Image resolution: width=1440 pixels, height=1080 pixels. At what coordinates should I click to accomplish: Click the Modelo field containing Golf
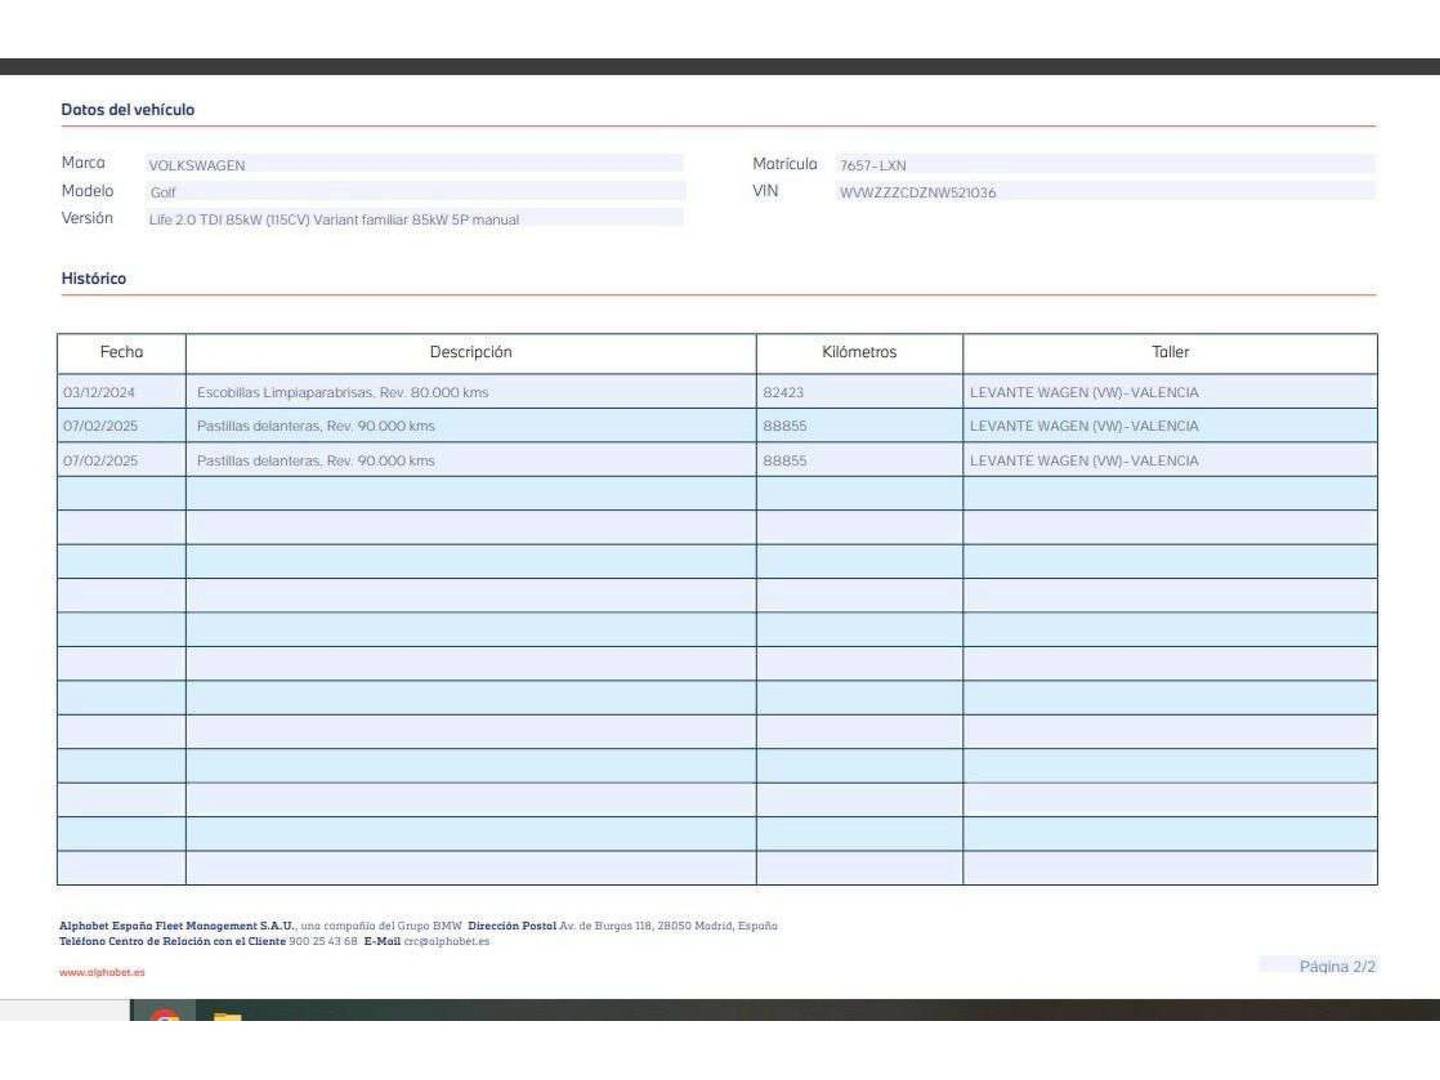point(415,192)
